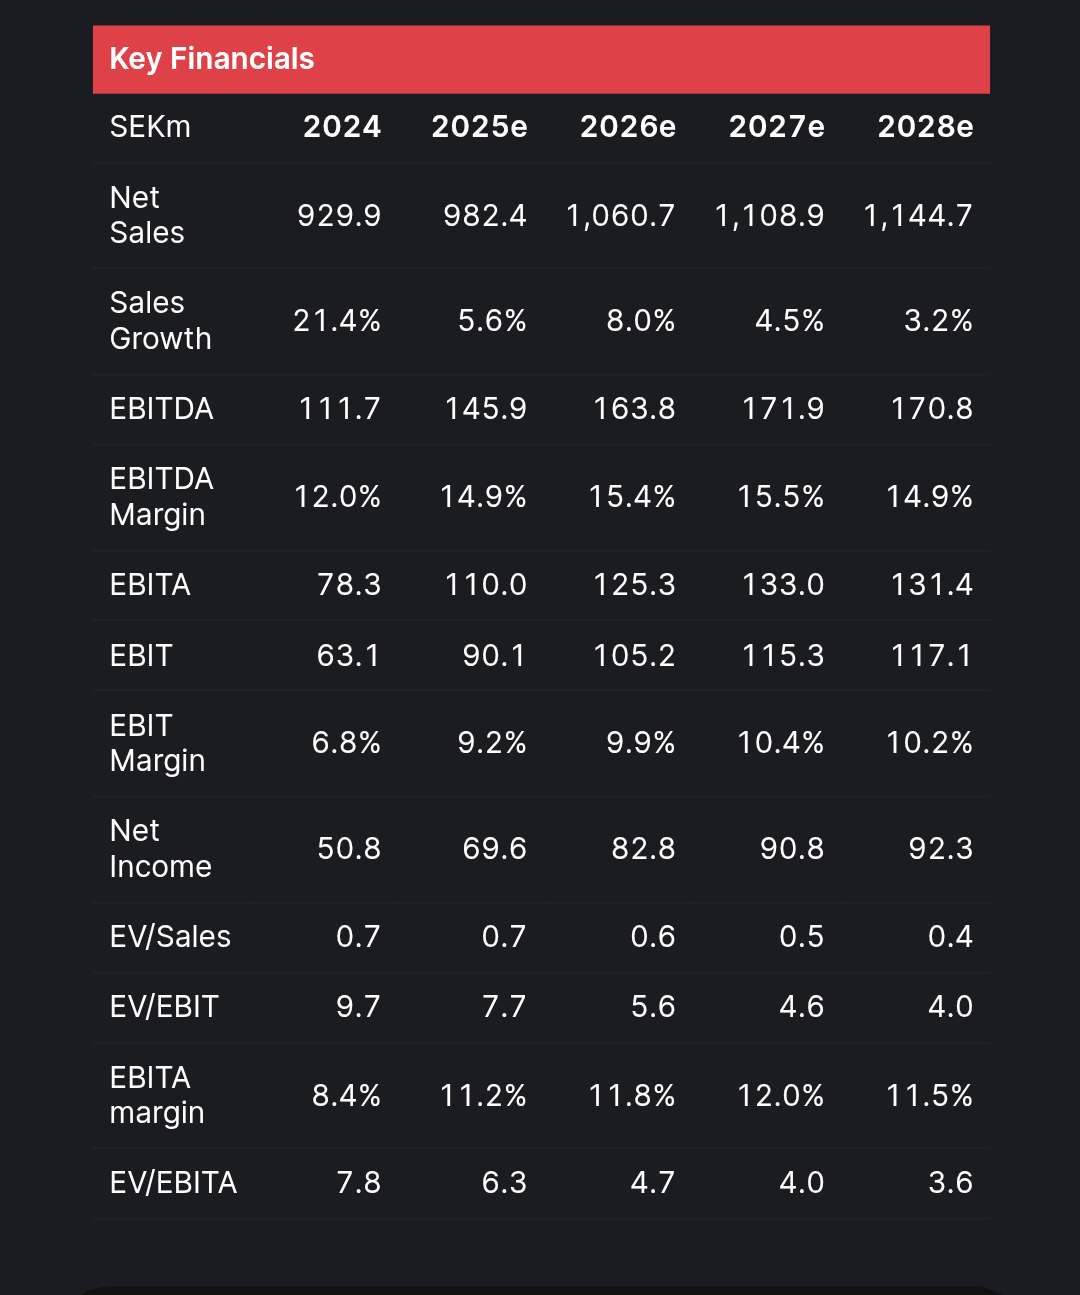The width and height of the screenshot is (1080, 1295).
Task: Click the SEKm currency label
Action: click(x=150, y=127)
